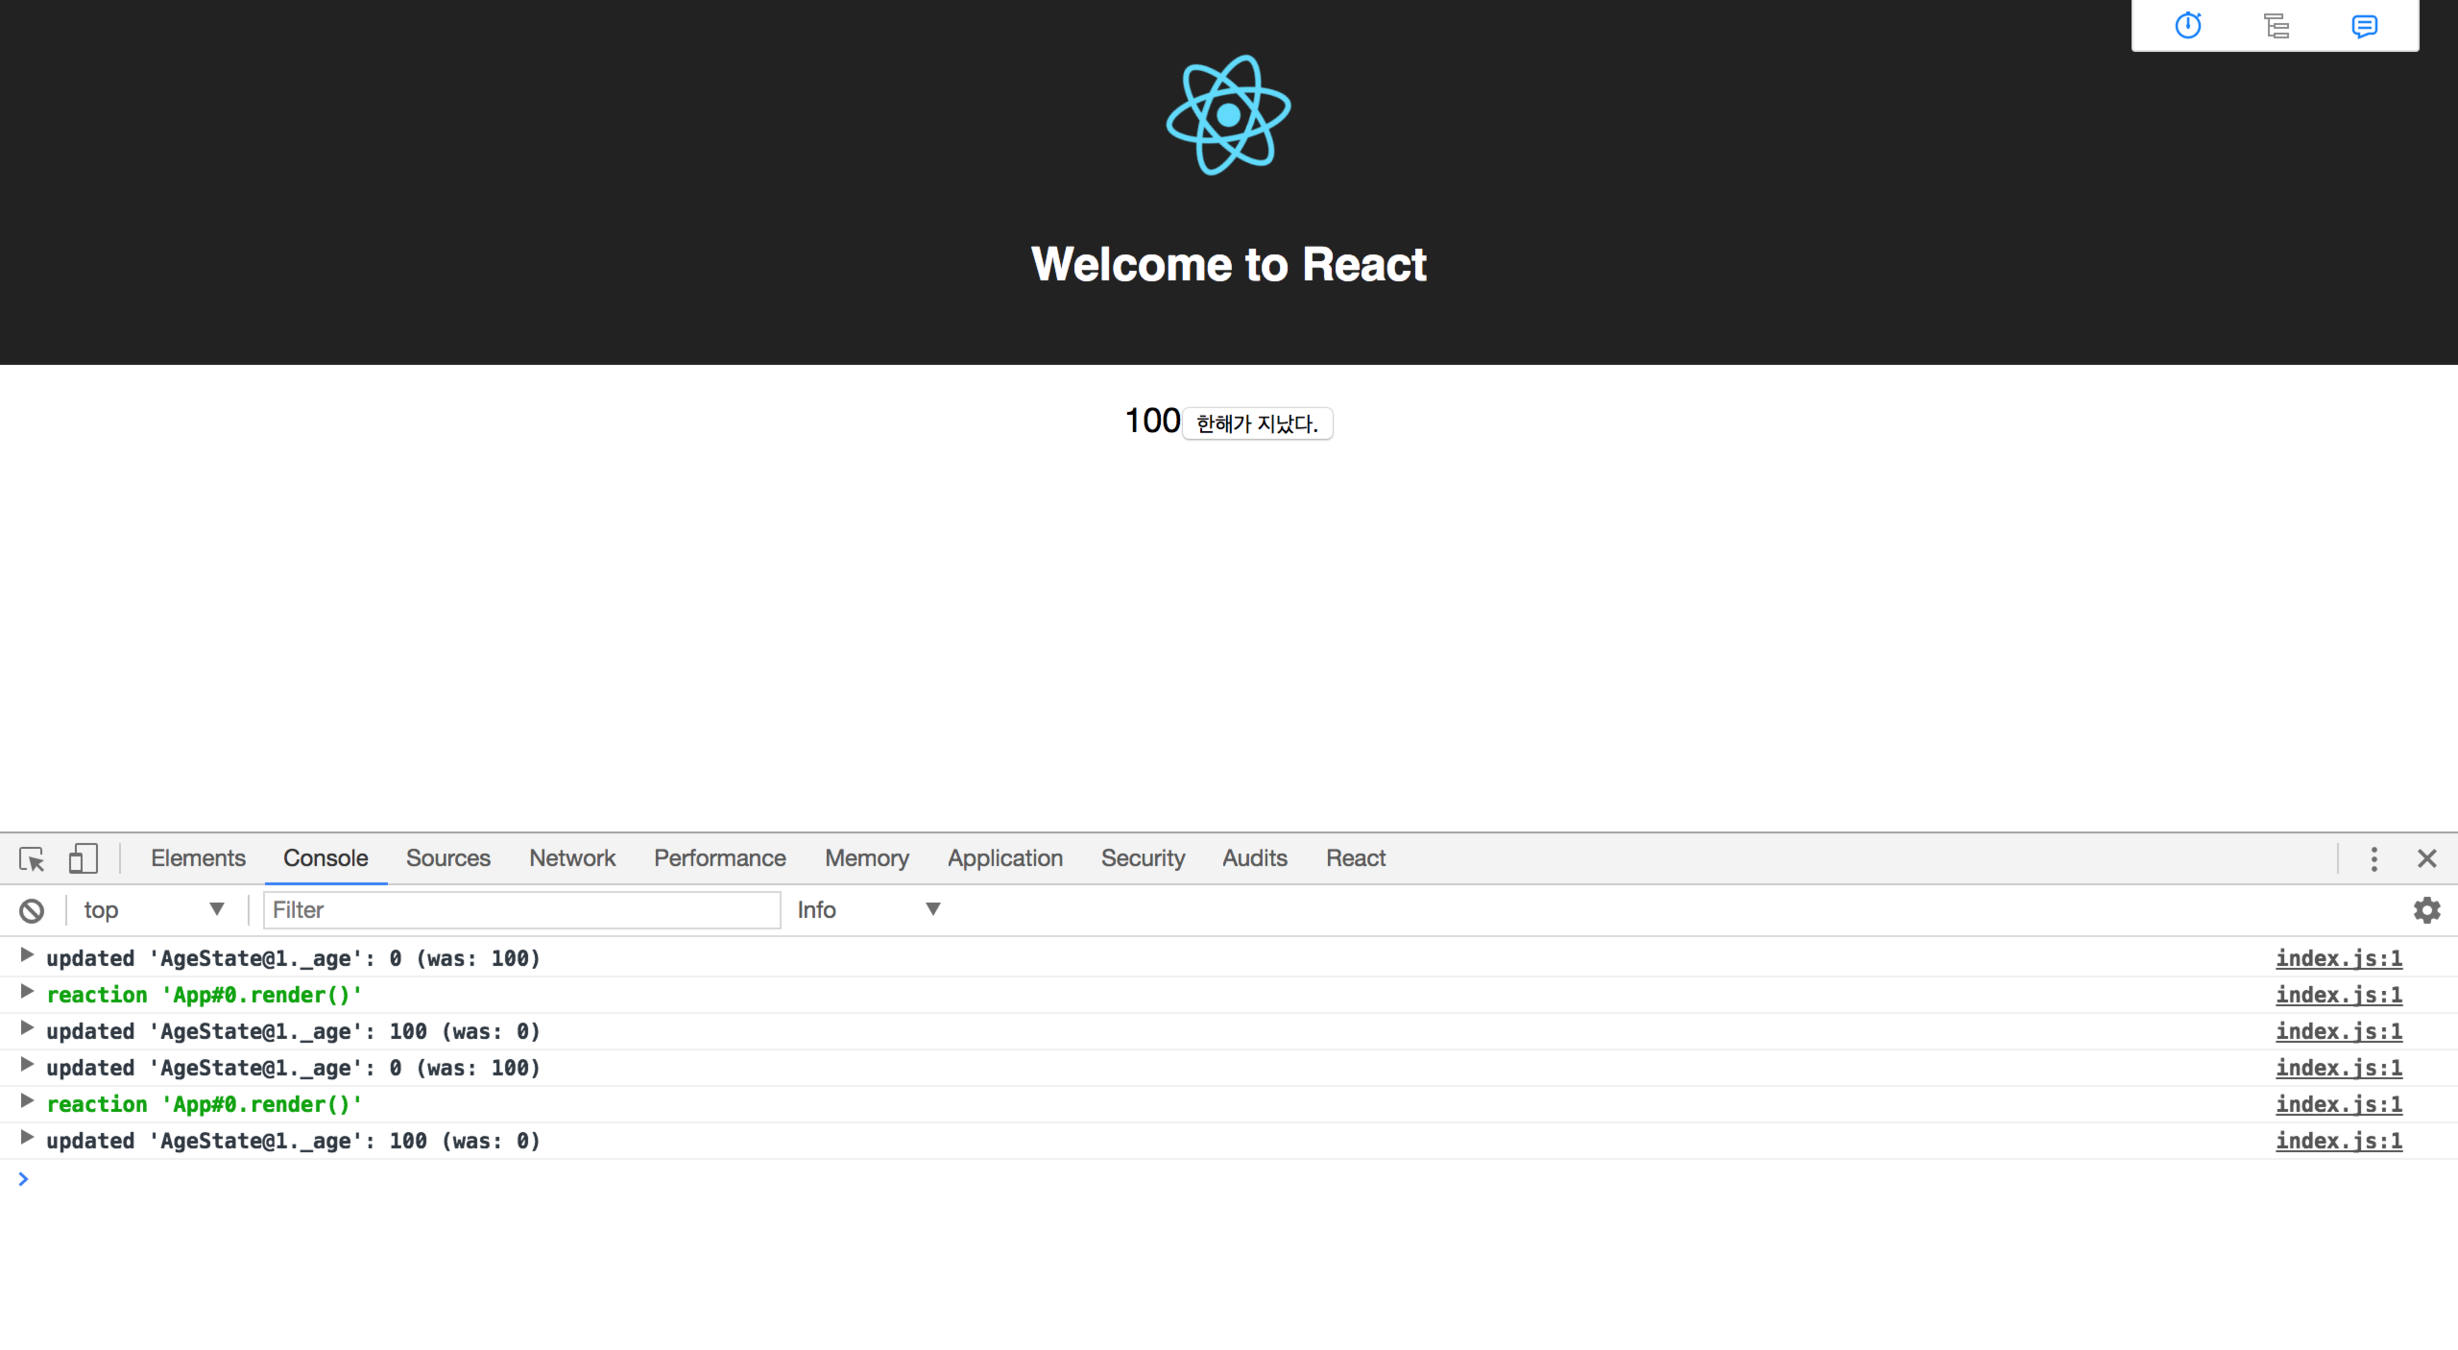Close the DevTools panel
Viewport: 2458px width, 1350px height.
pos(2426,859)
